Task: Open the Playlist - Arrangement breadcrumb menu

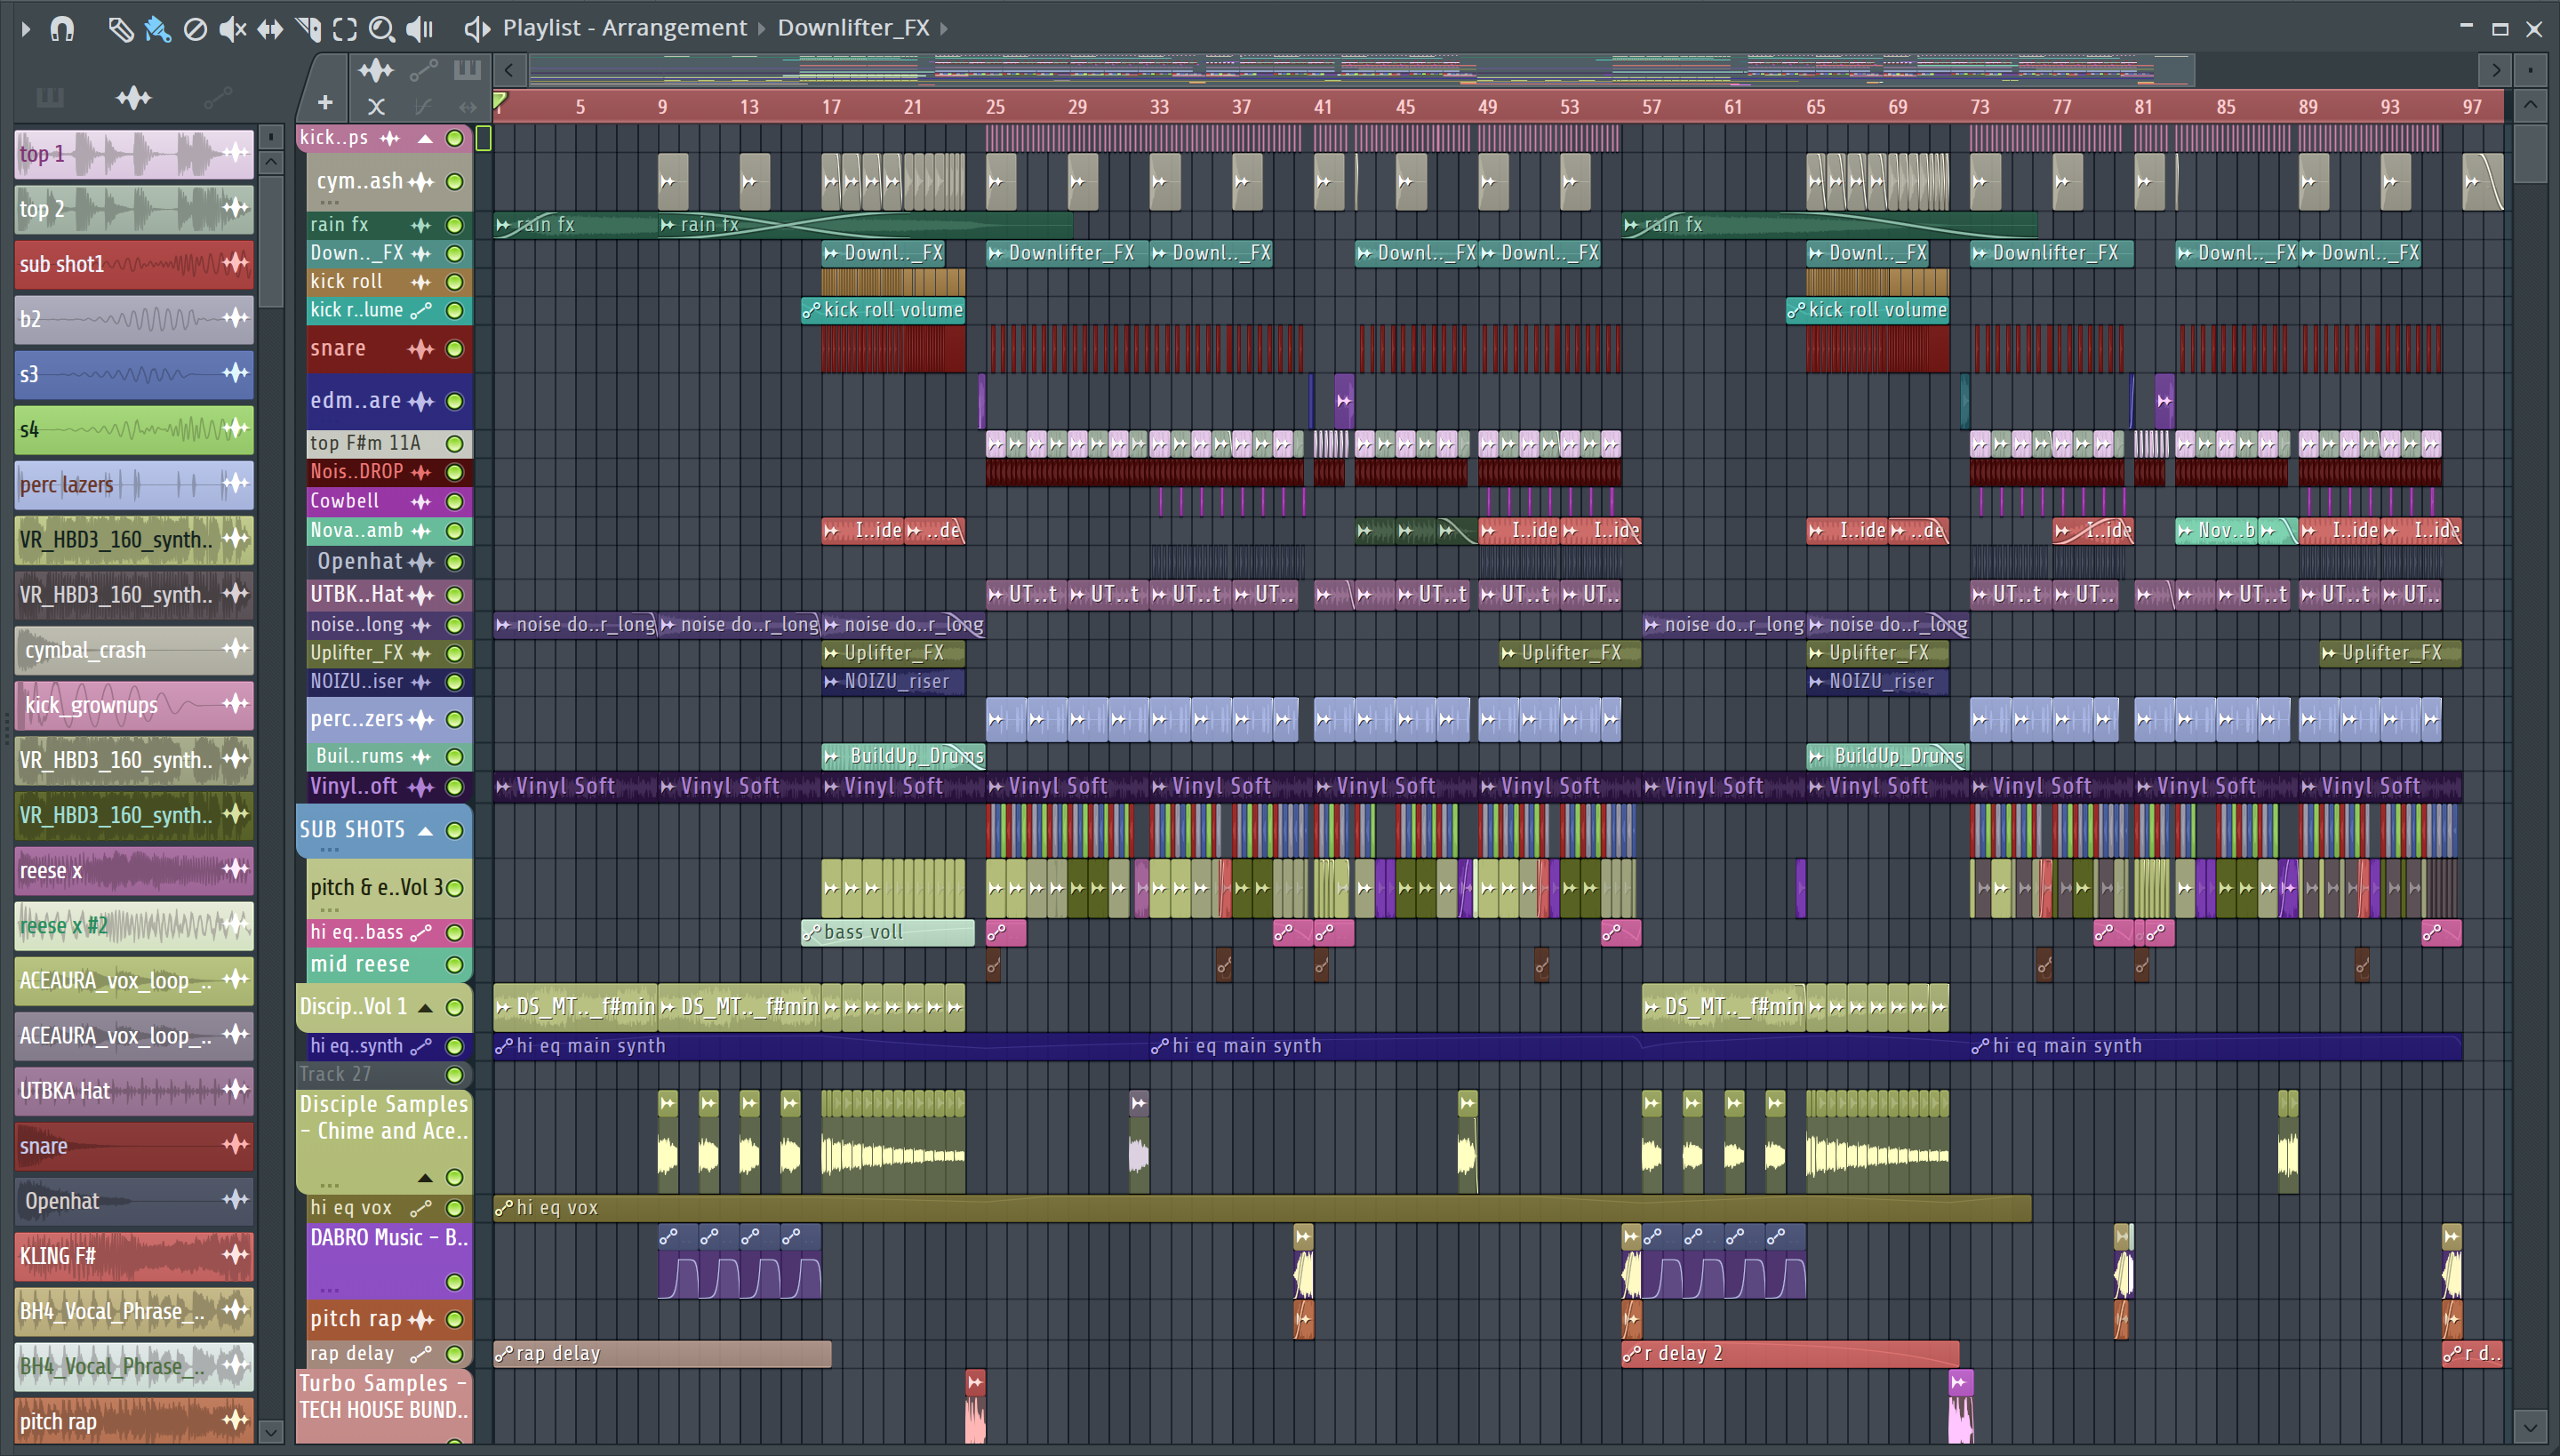Action: click(x=624, y=28)
